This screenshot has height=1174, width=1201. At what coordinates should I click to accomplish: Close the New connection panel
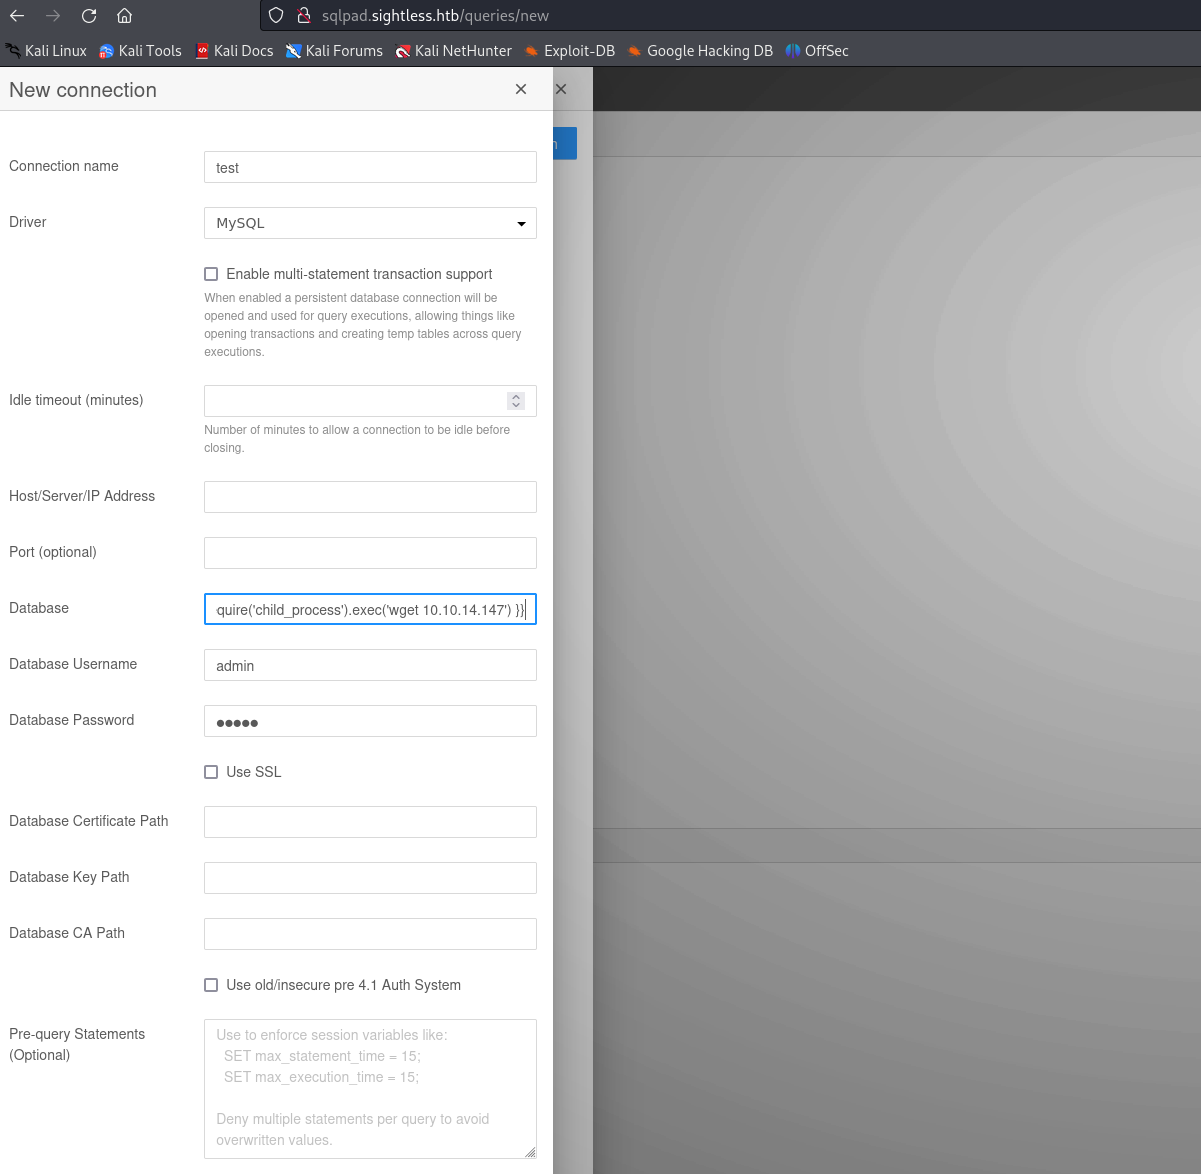[x=521, y=89]
